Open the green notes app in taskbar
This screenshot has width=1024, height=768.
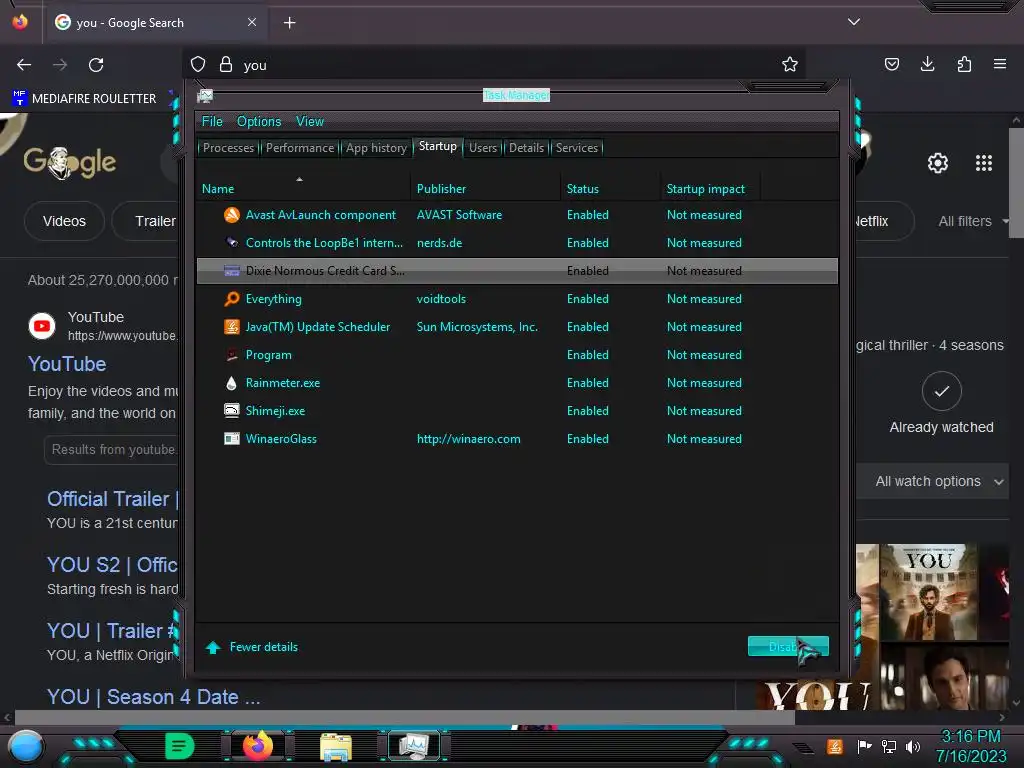180,746
